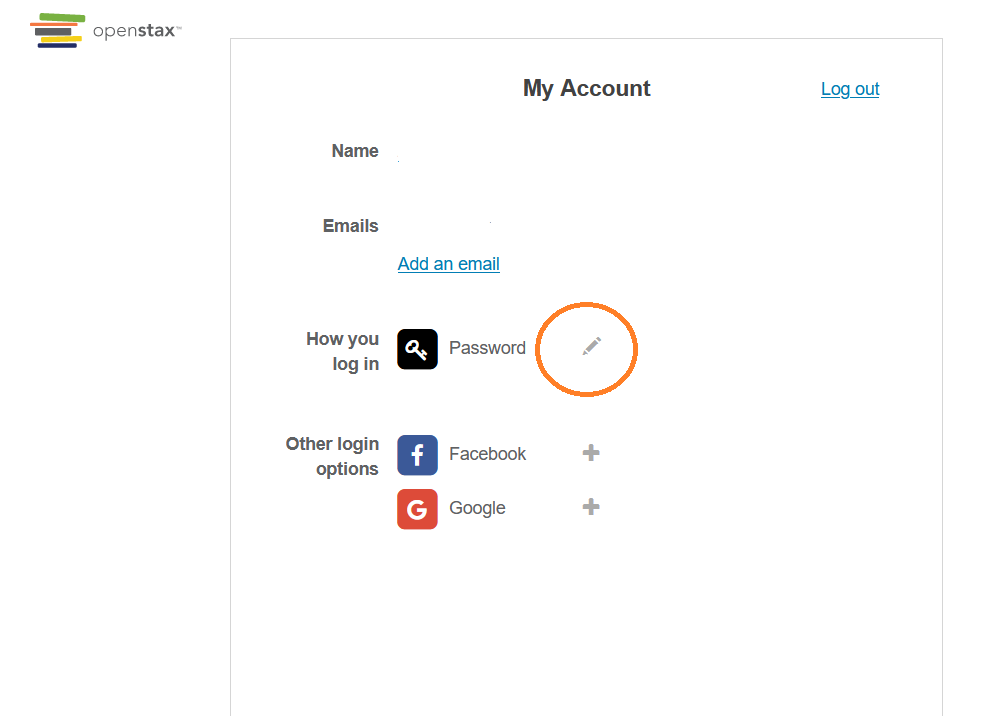982x716 pixels.
Task: Click the Password key icon
Action: tap(417, 349)
